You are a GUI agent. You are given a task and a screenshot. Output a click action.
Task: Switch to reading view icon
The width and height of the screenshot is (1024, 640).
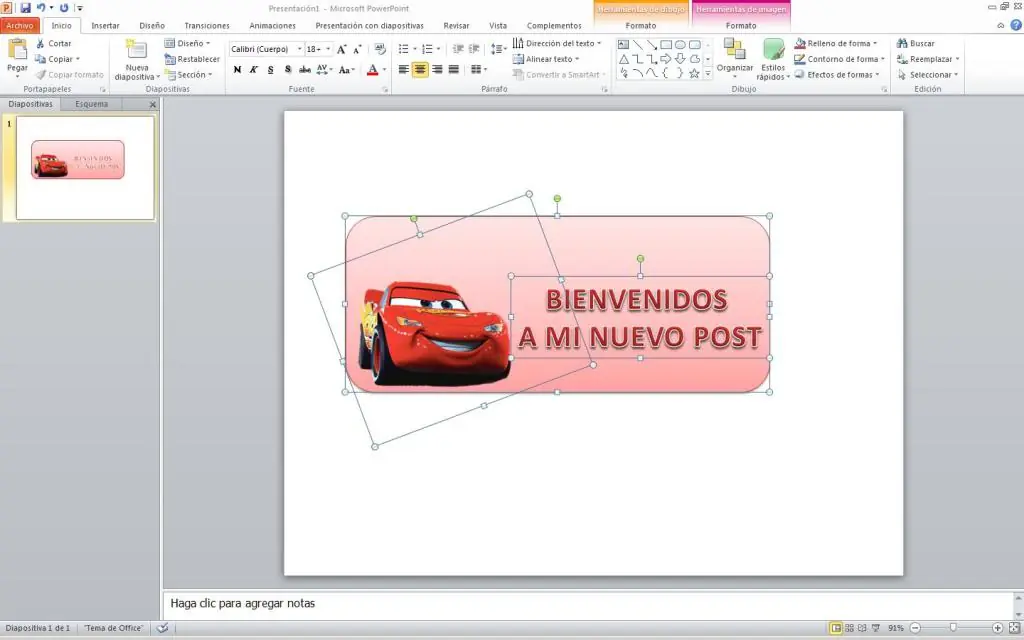click(x=862, y=628)
